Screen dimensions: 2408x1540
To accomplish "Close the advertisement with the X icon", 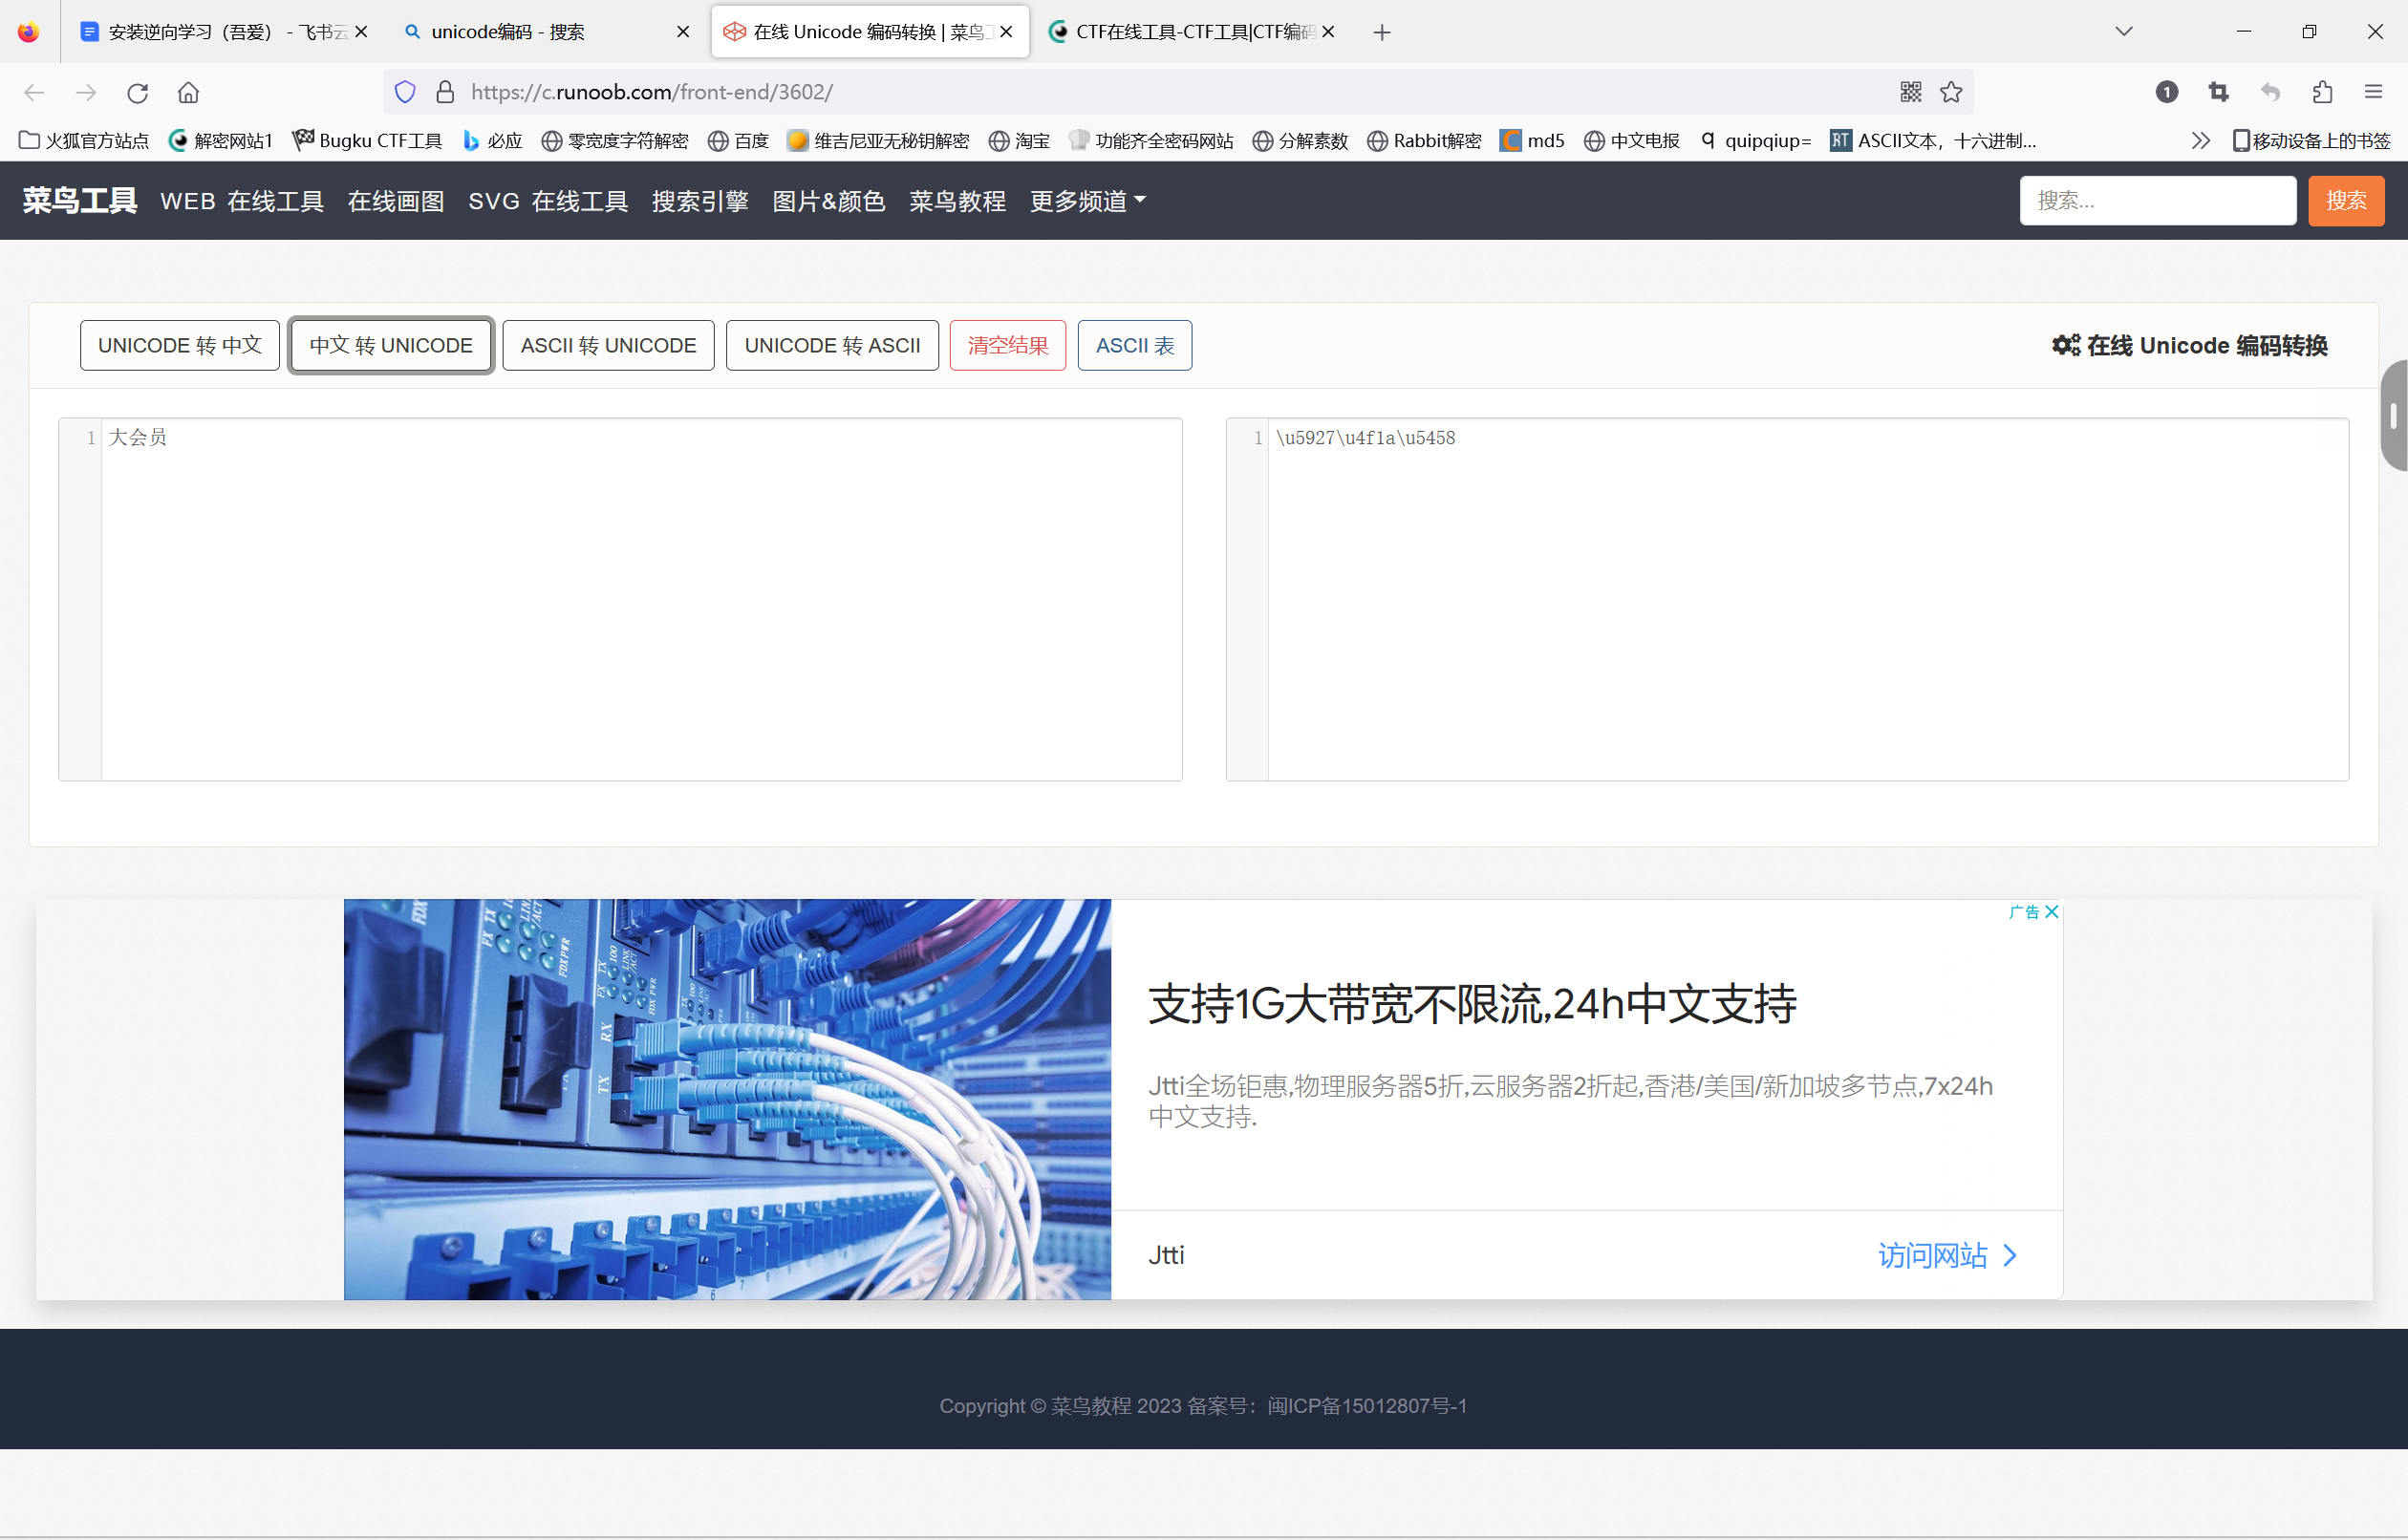I will click(2052, 912).
